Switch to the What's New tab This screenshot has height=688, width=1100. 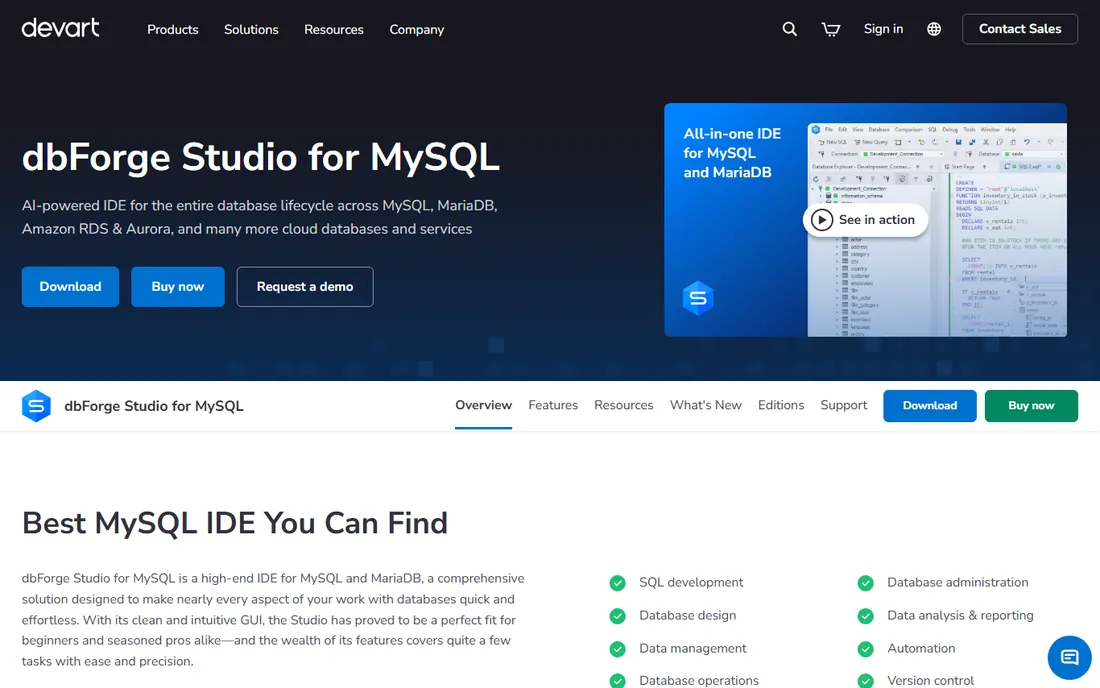pos(706,405)
